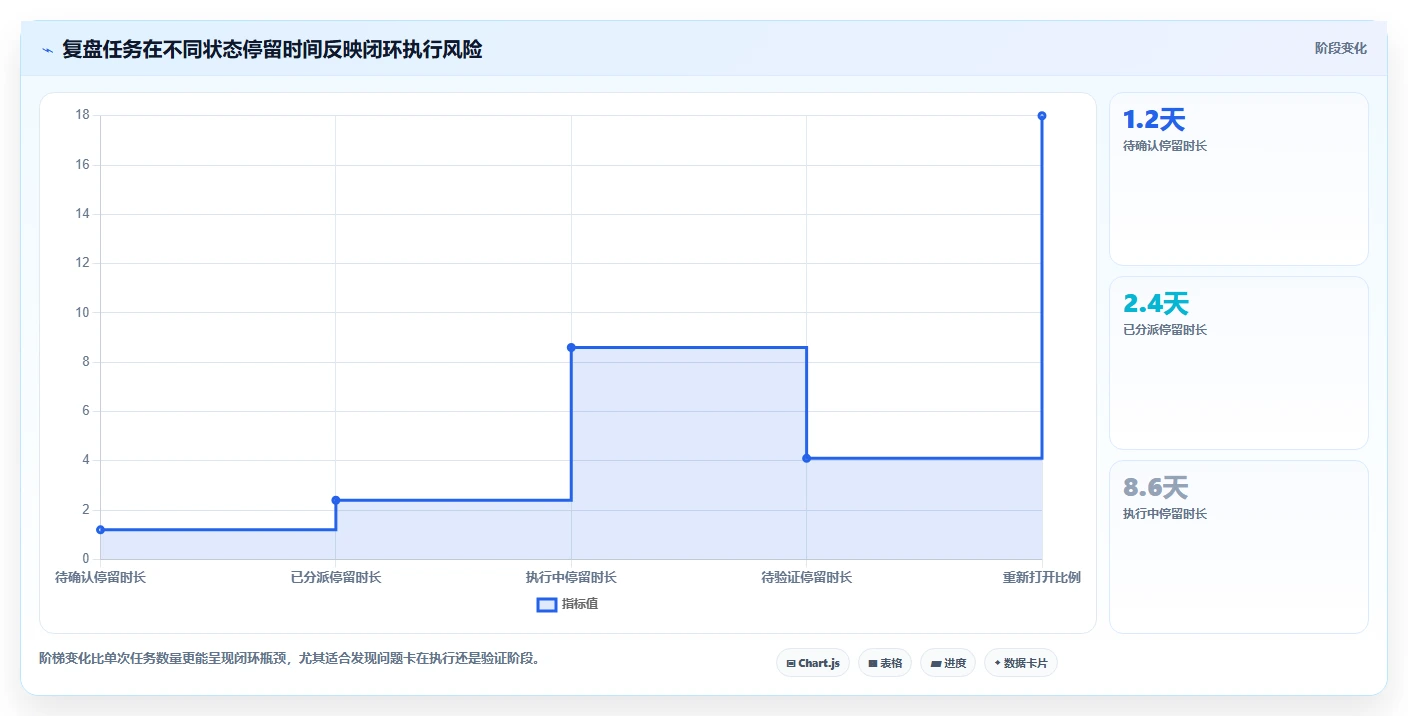
Task: Click the data point at 执行中停留时长
Action: [571, 347]
